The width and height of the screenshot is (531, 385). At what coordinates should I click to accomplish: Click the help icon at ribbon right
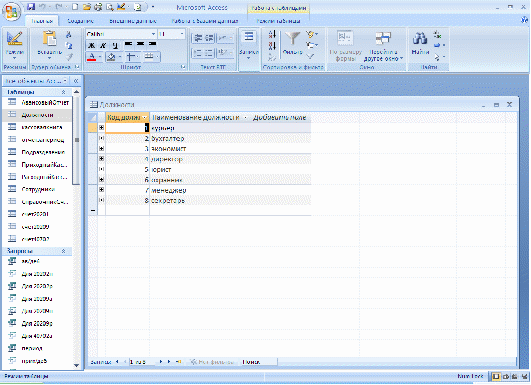click(x=525, y=21)
